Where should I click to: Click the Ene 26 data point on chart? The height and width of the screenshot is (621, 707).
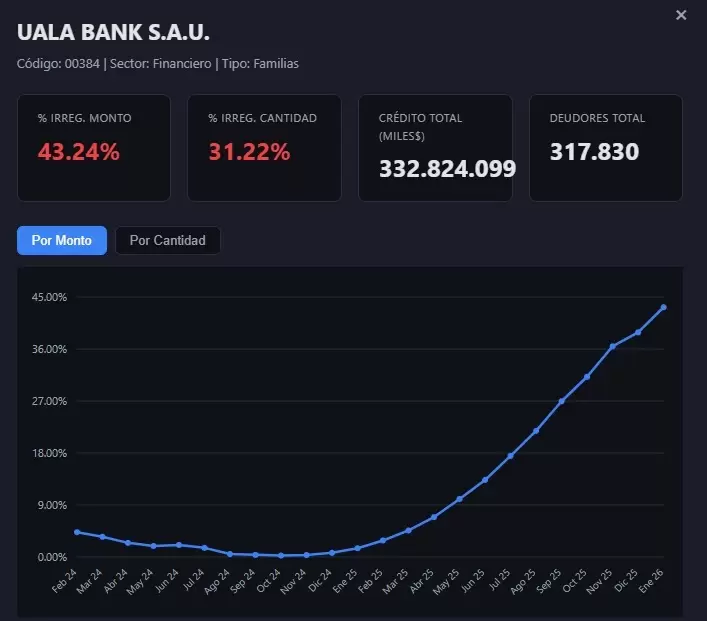pos(664,307)
